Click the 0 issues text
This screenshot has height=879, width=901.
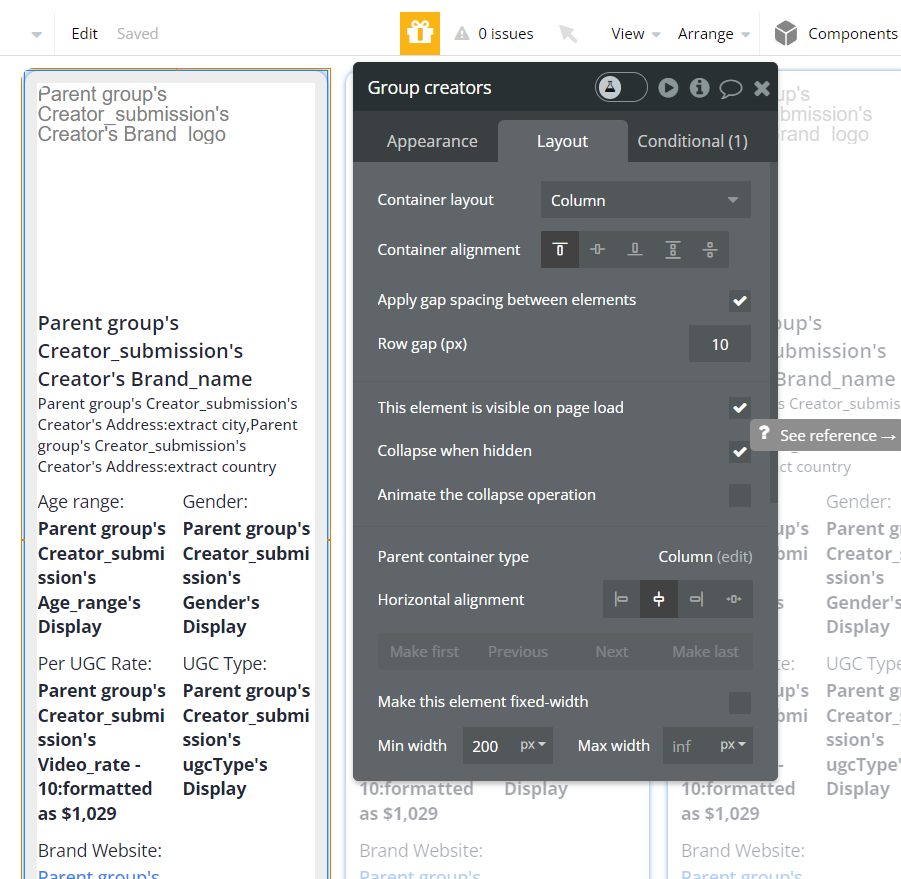click(506, 34)
